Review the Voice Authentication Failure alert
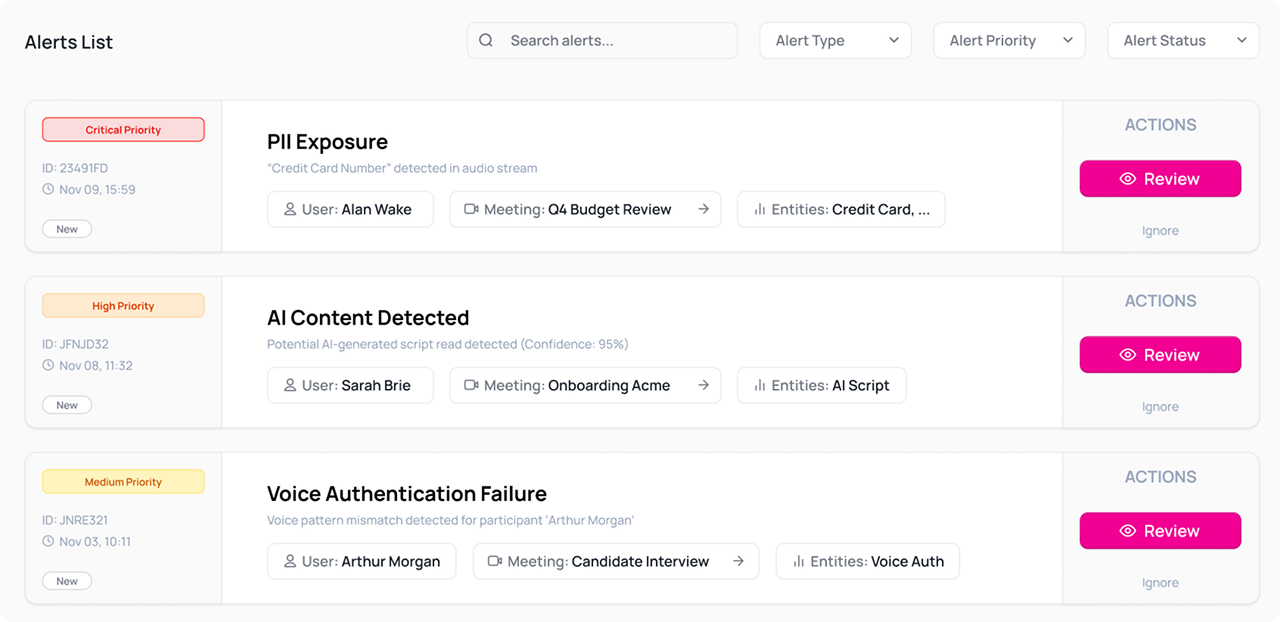This screenshot has width=1280, height=622. [1160, 531]
